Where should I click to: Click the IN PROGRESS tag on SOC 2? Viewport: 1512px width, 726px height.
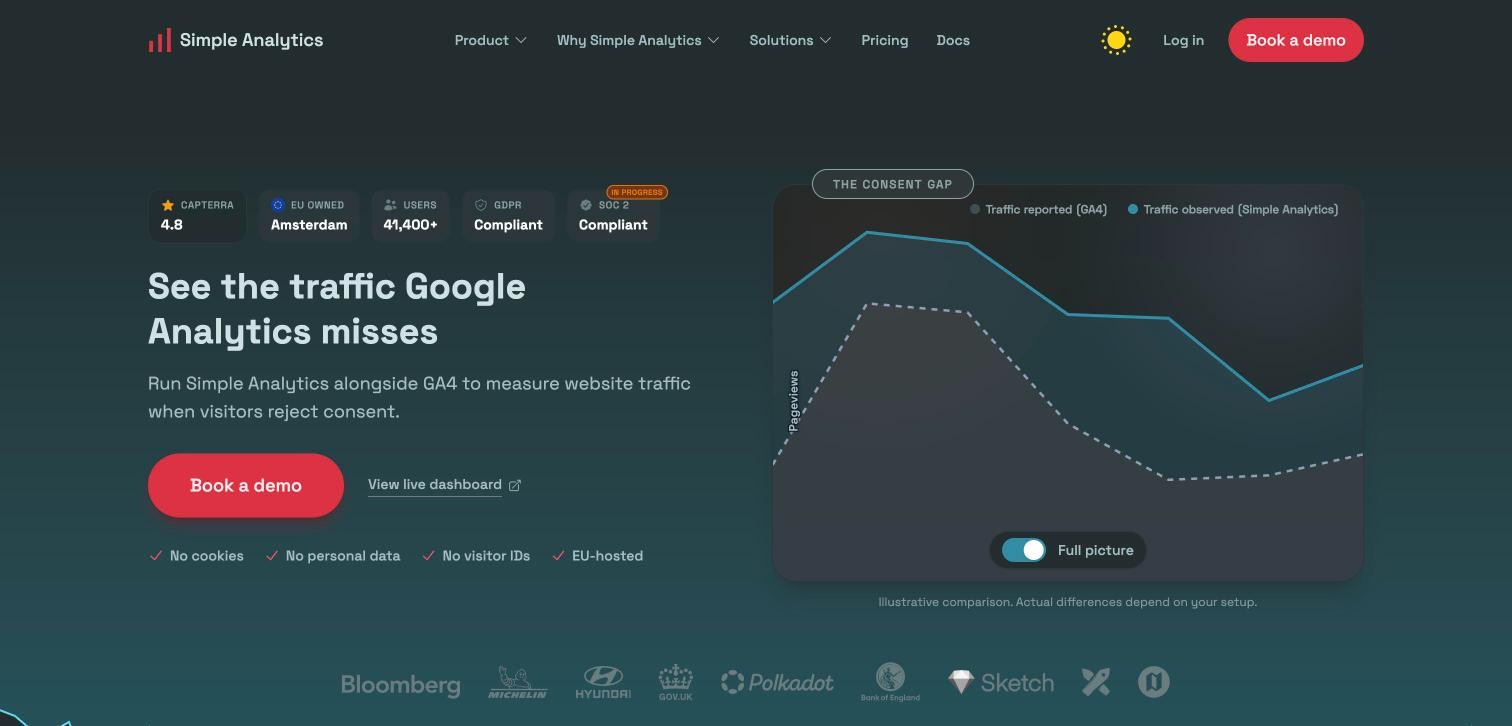[x=637, y=192]
